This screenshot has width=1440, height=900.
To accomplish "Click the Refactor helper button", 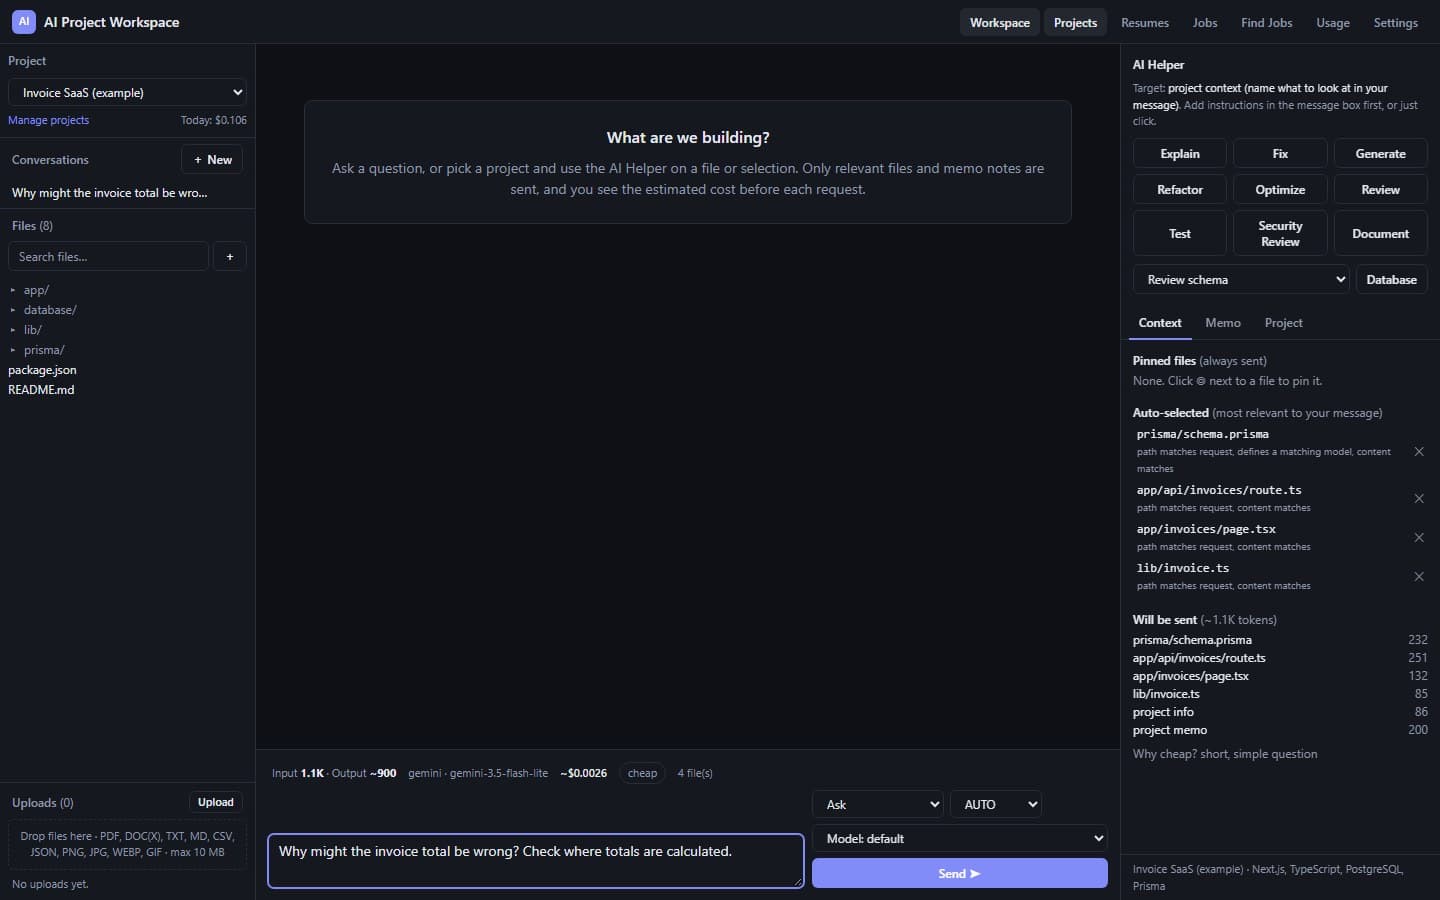I will coord(1179,190).
